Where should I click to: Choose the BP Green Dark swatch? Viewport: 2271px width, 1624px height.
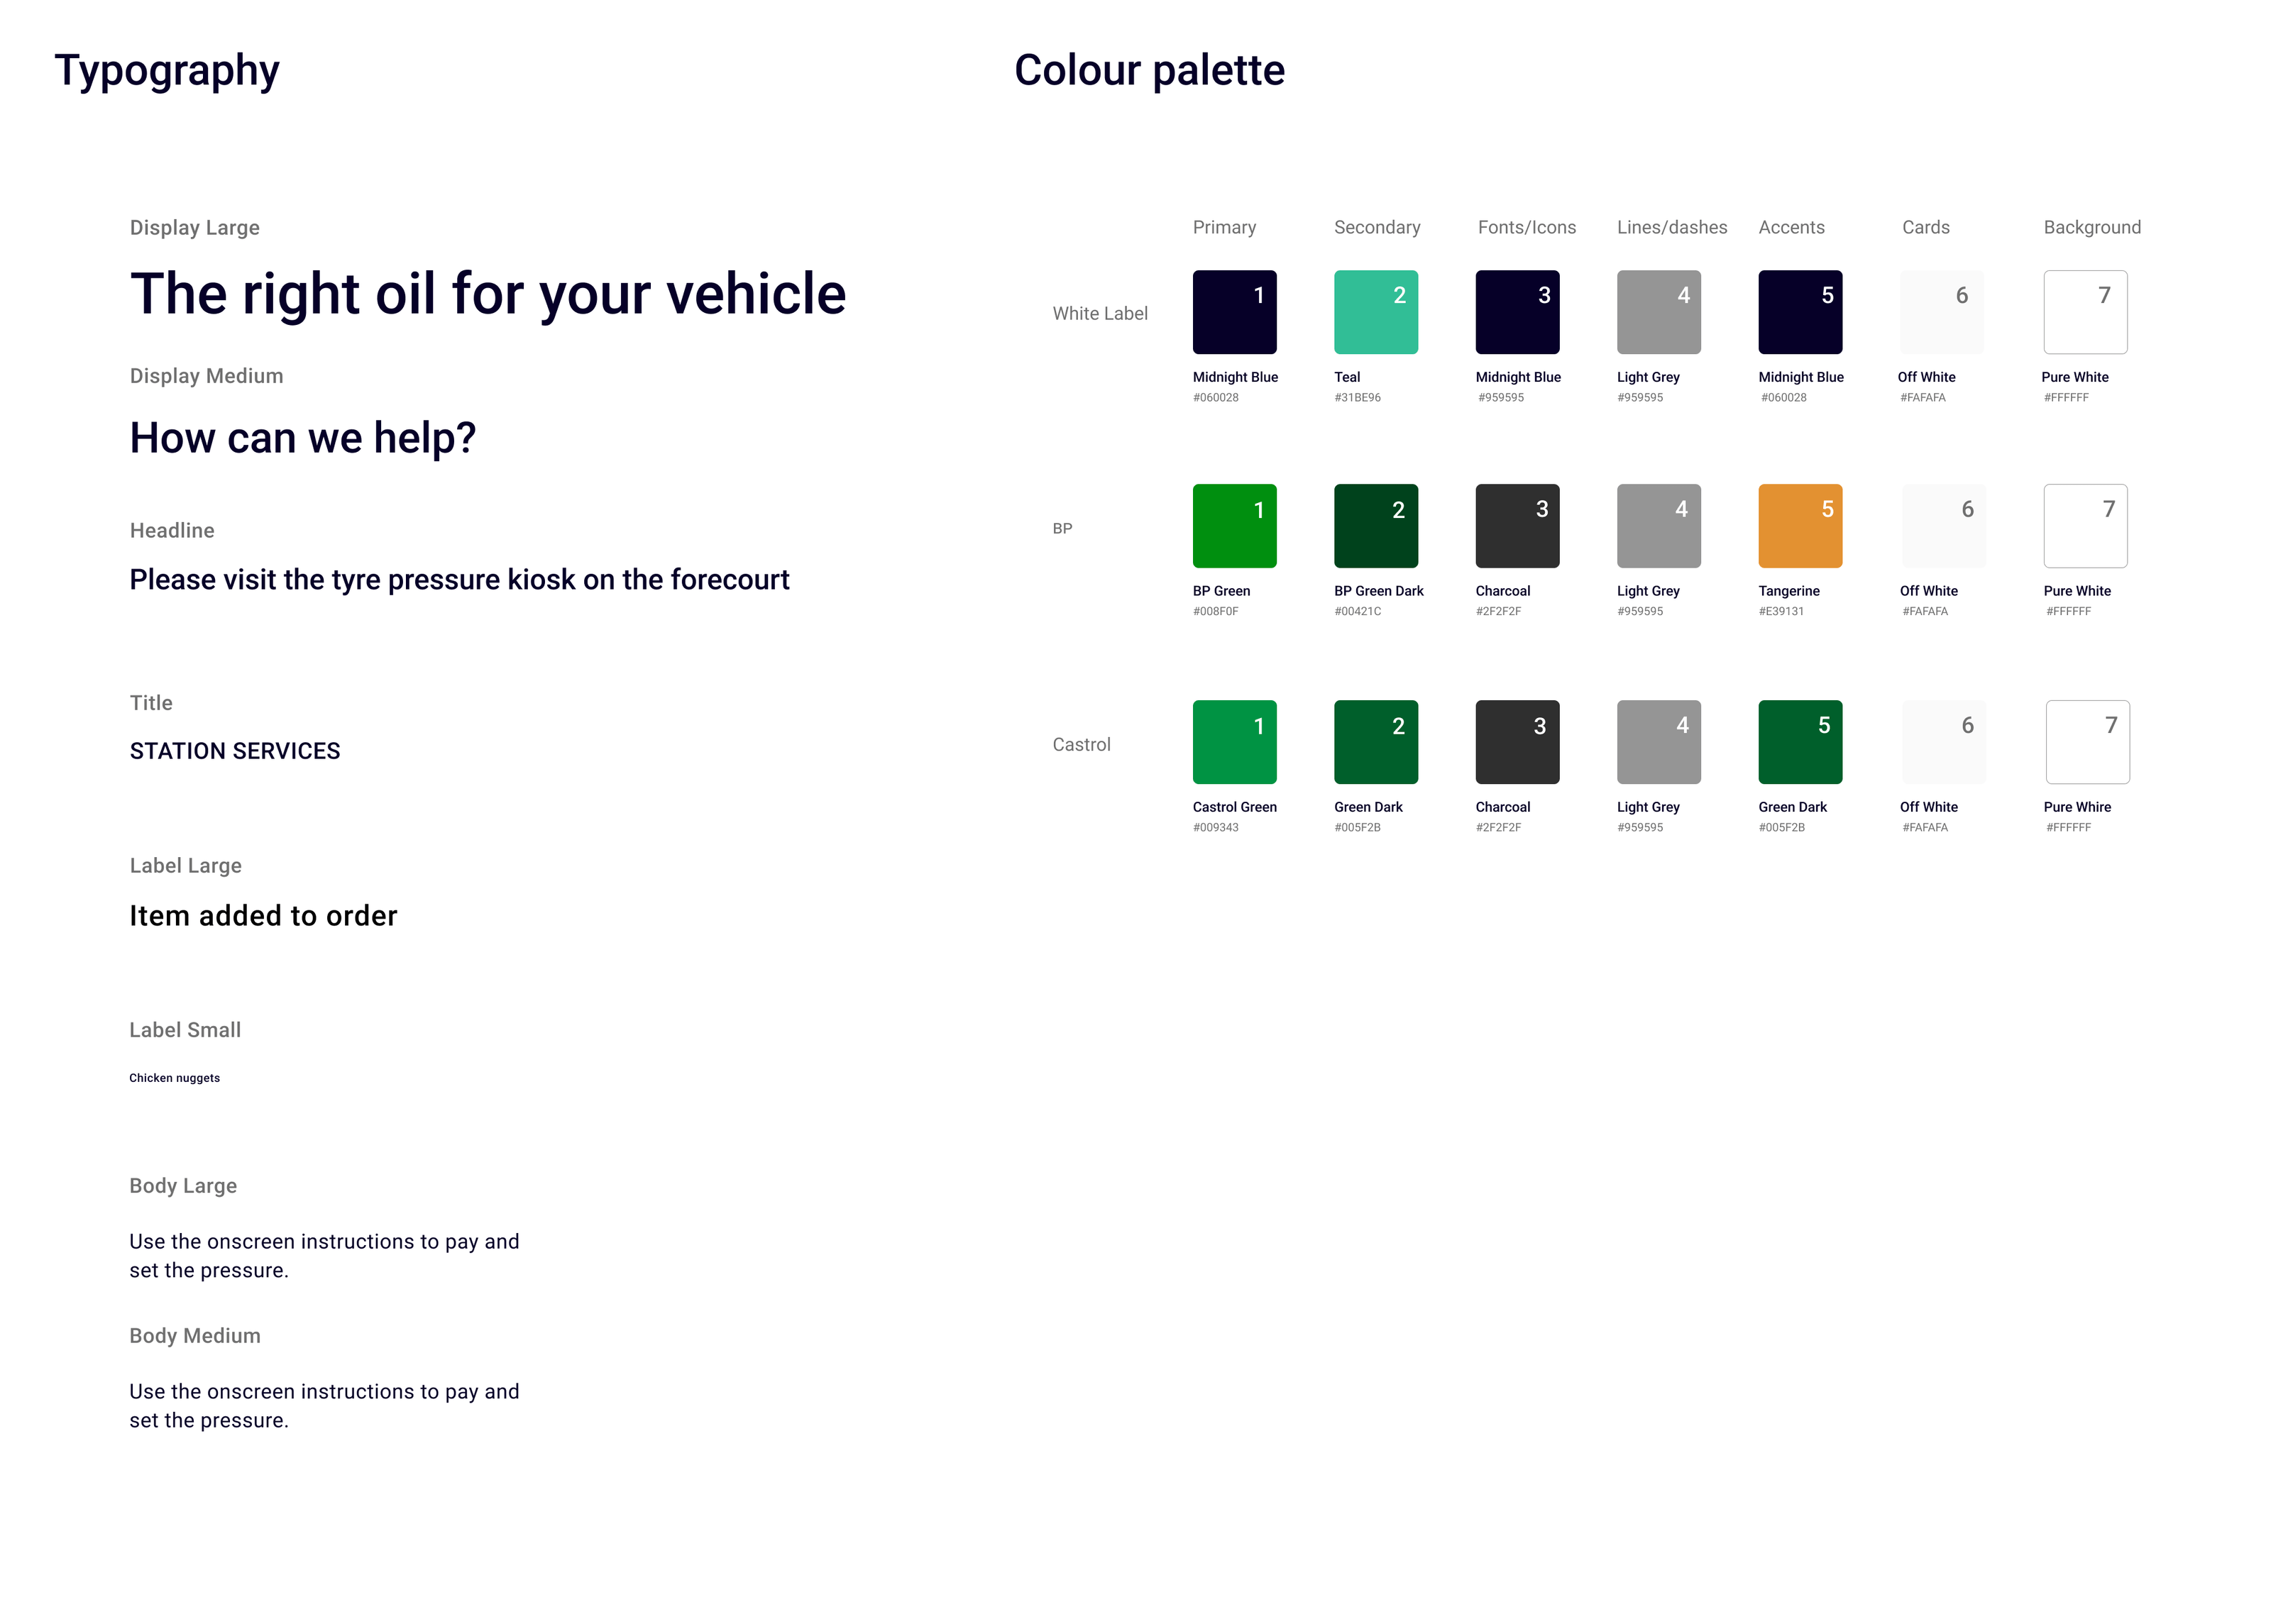pos(1376,526)
